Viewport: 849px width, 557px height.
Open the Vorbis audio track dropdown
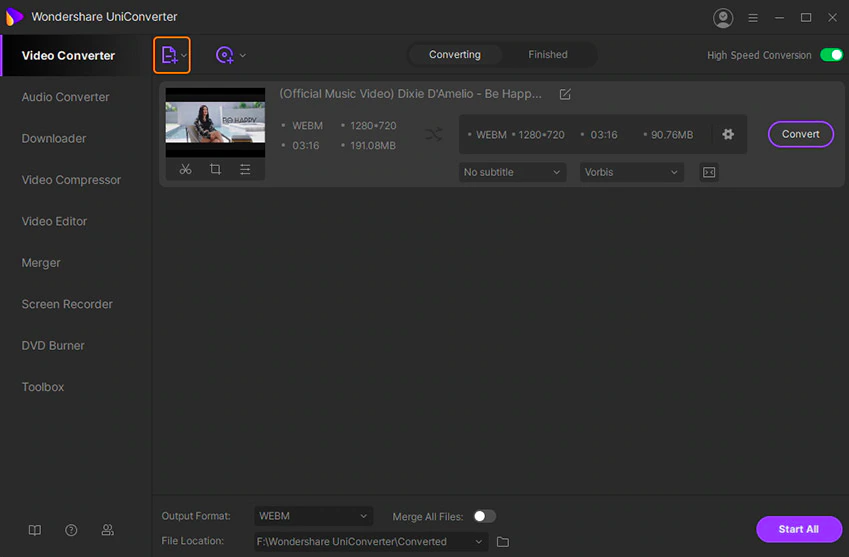coord(631,172)
